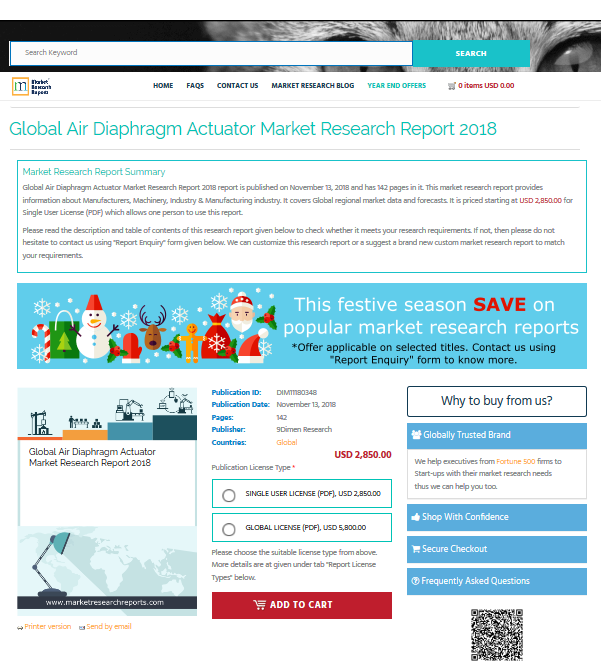Expand the Frequently Asked Questions section

pos(497,581)
